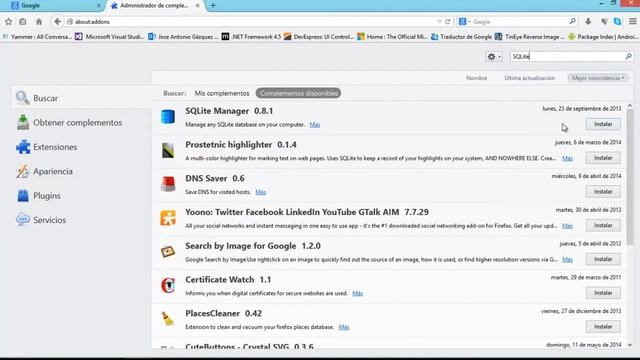Sort results by Última actualización
The height and width of the screenshot is (360, 640).
click(529, 78)
